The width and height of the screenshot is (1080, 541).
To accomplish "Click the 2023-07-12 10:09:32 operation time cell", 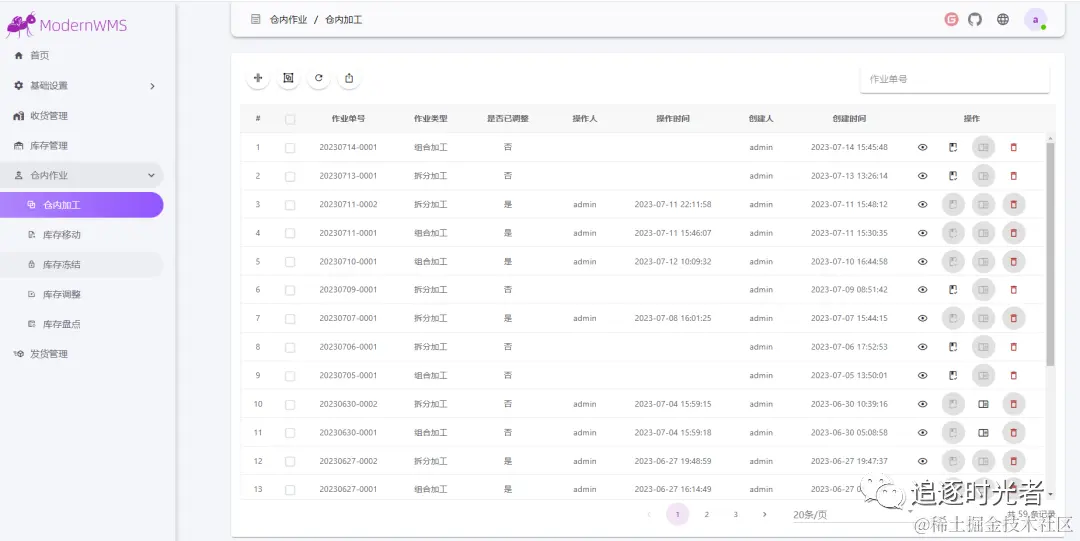I will pyautogui.click(x=673, y=262).
